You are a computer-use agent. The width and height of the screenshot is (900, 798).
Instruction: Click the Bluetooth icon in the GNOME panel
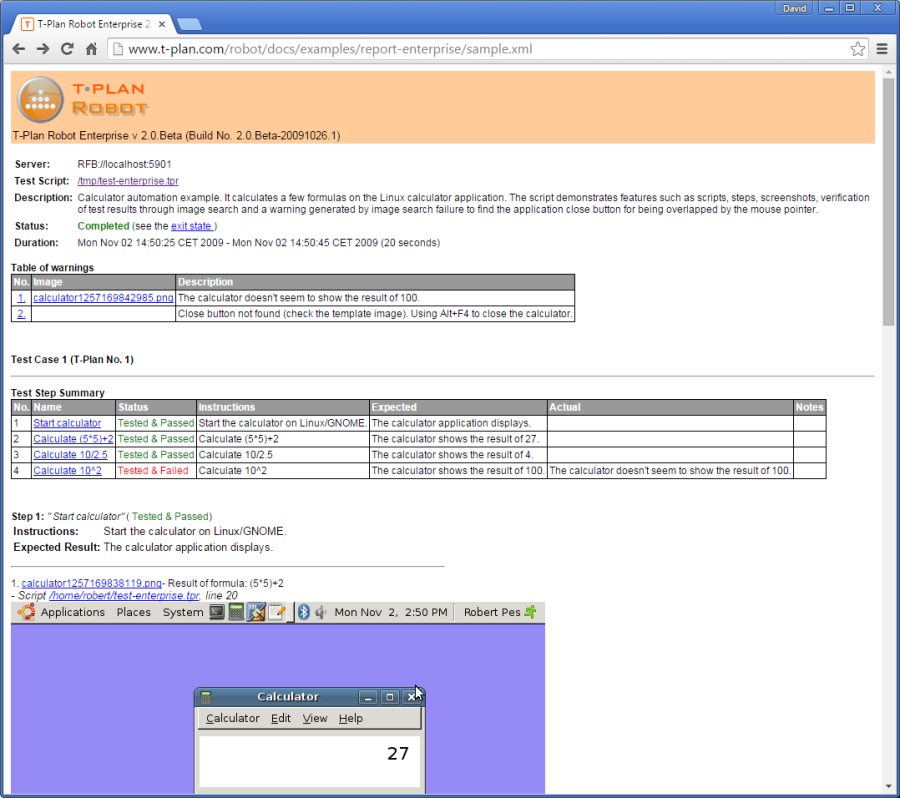304,612
